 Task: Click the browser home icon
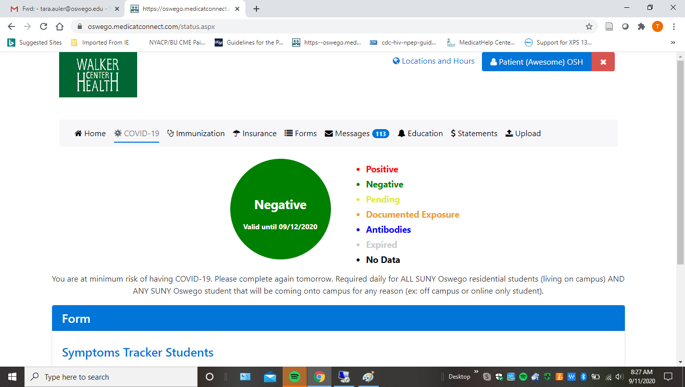[x=59, y=27]
